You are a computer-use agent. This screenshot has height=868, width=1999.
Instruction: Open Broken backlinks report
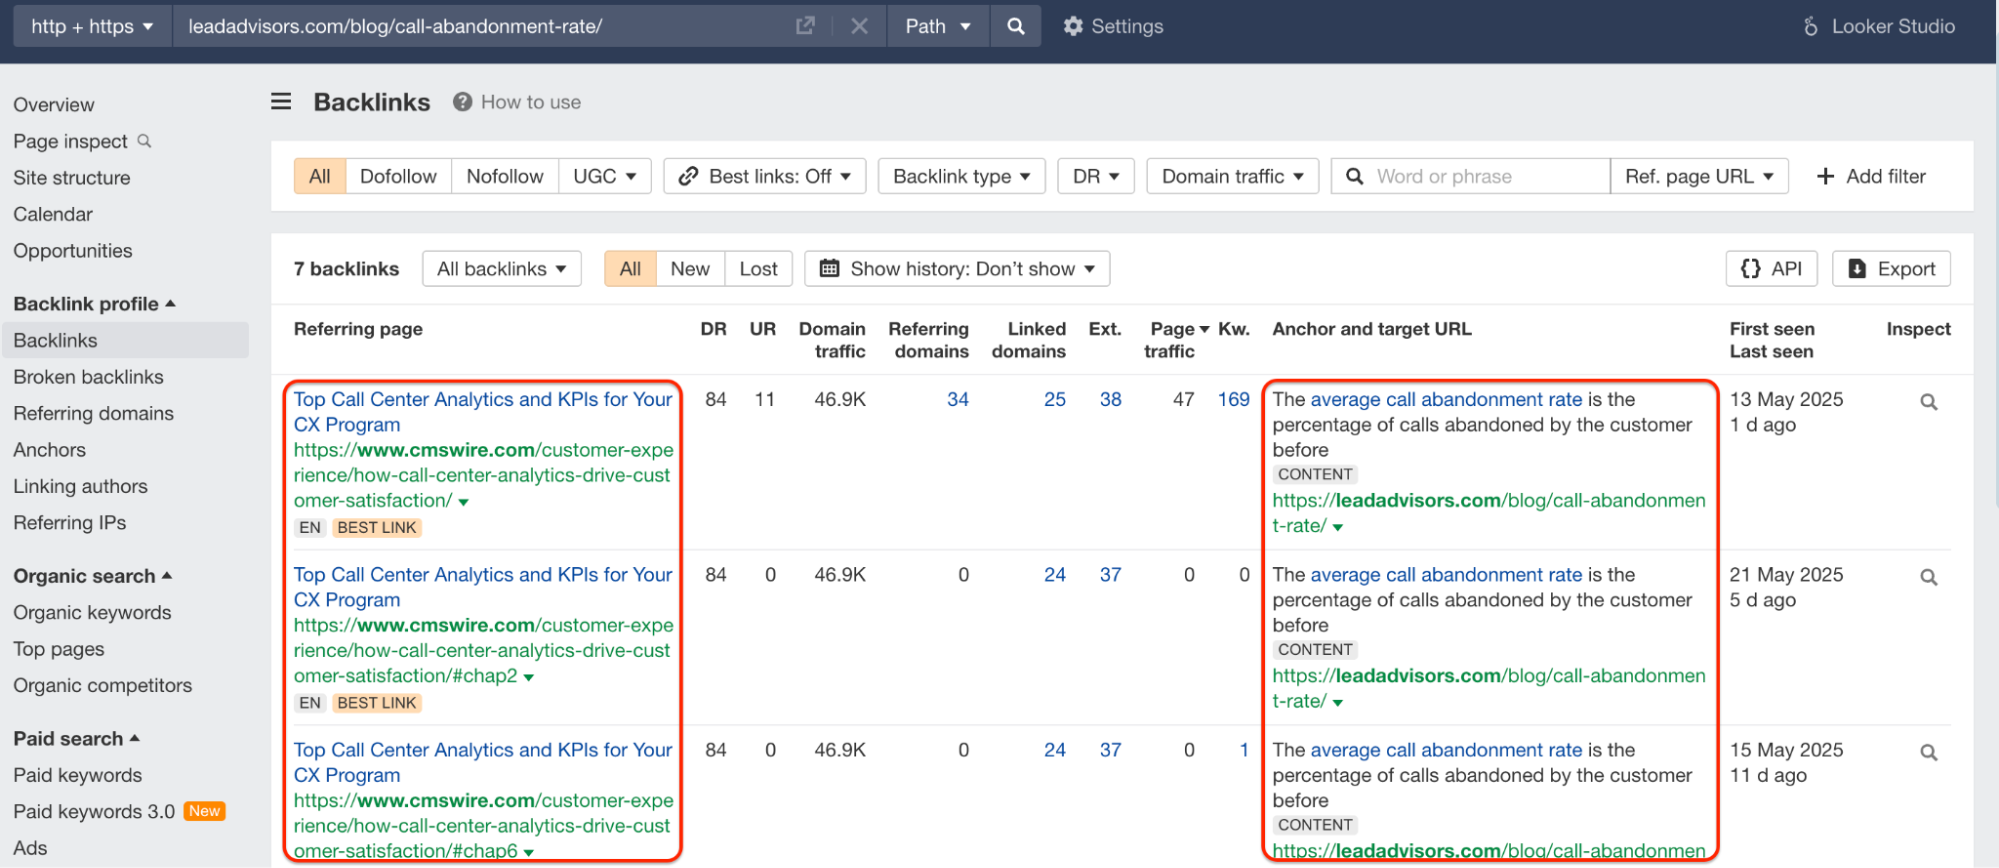coord(88,377)
